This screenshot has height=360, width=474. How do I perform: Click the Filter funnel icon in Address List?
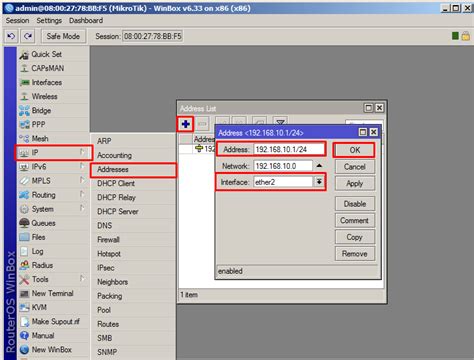(281, 122)
